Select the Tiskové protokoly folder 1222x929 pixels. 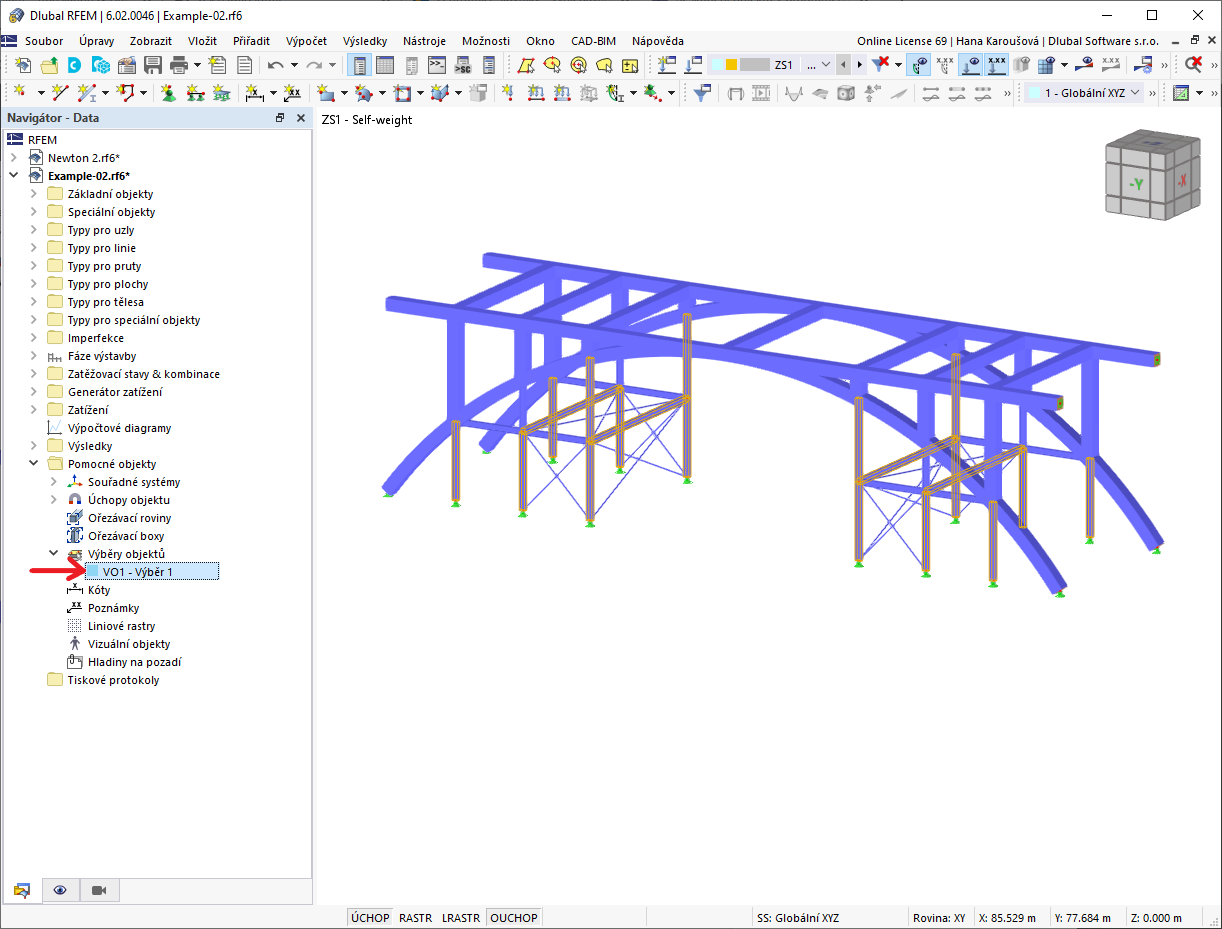coord(113,680)
